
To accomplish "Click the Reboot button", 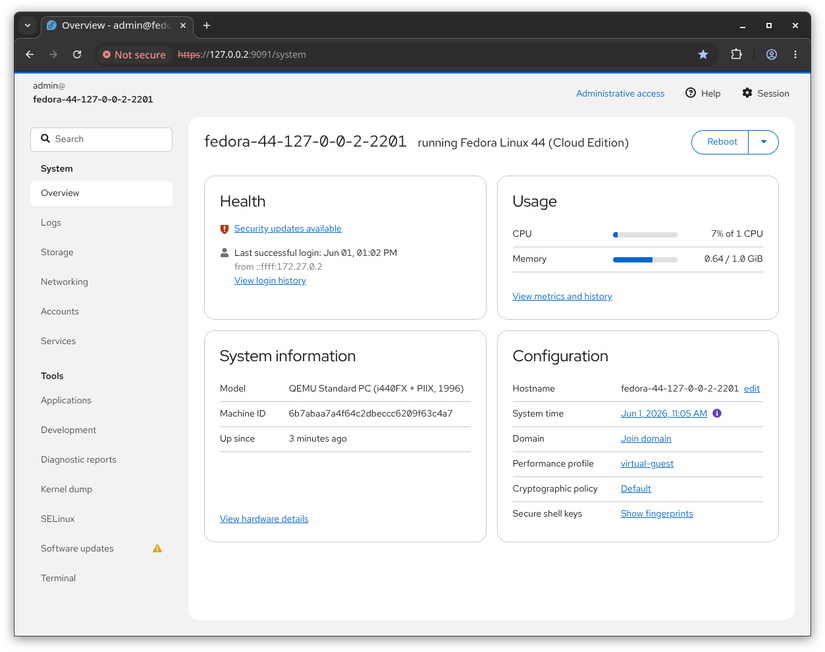I will (720, 142).
